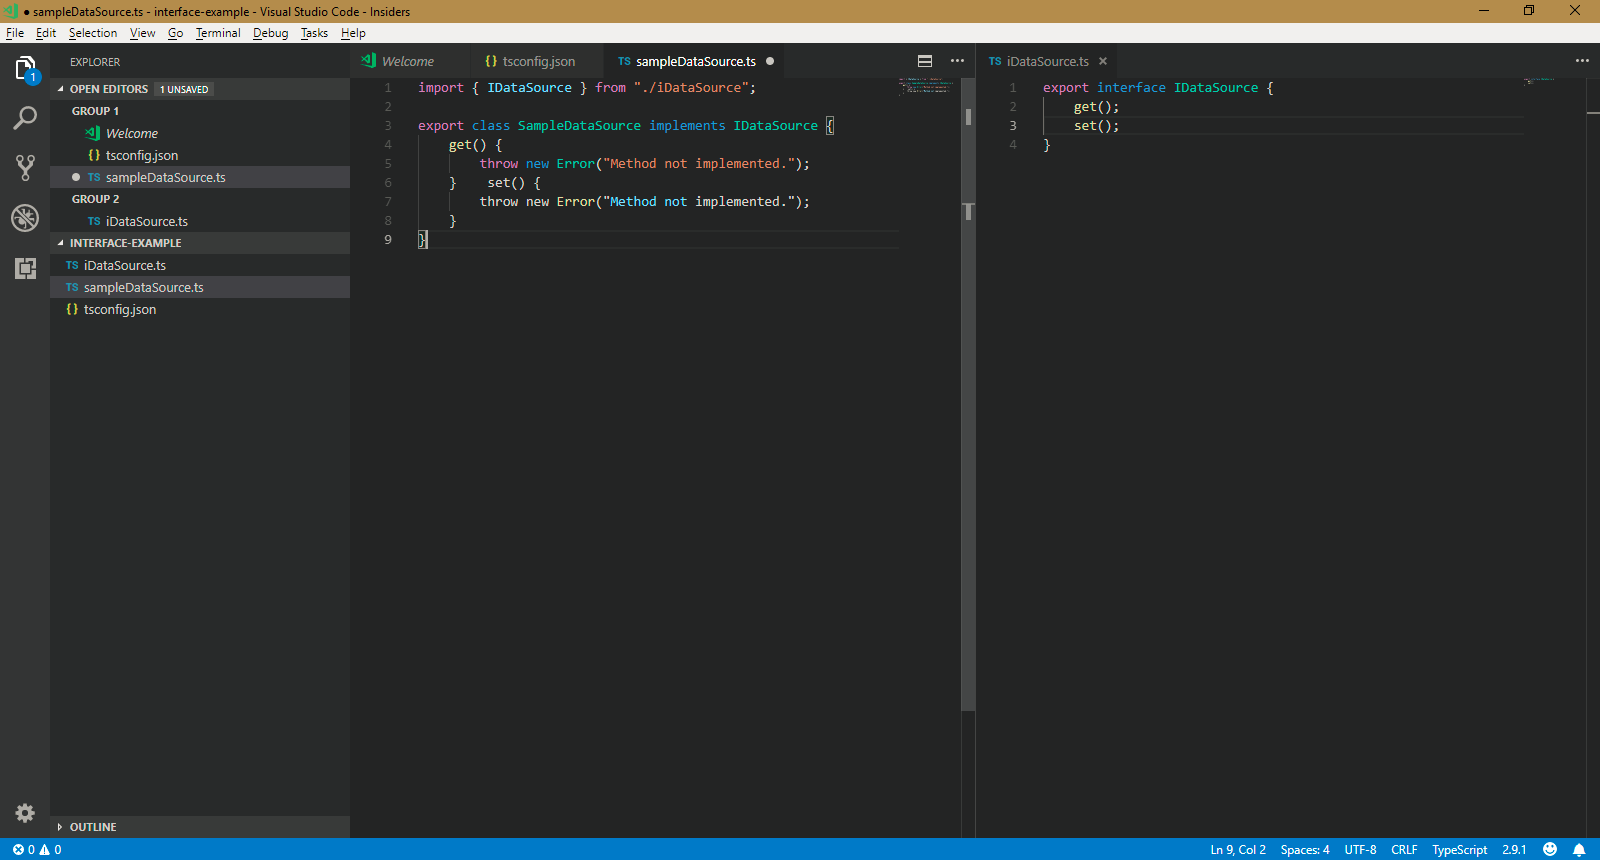Switch to the tsconfig.json tab
The image size is (1600, 860).
tap(538, 61)
